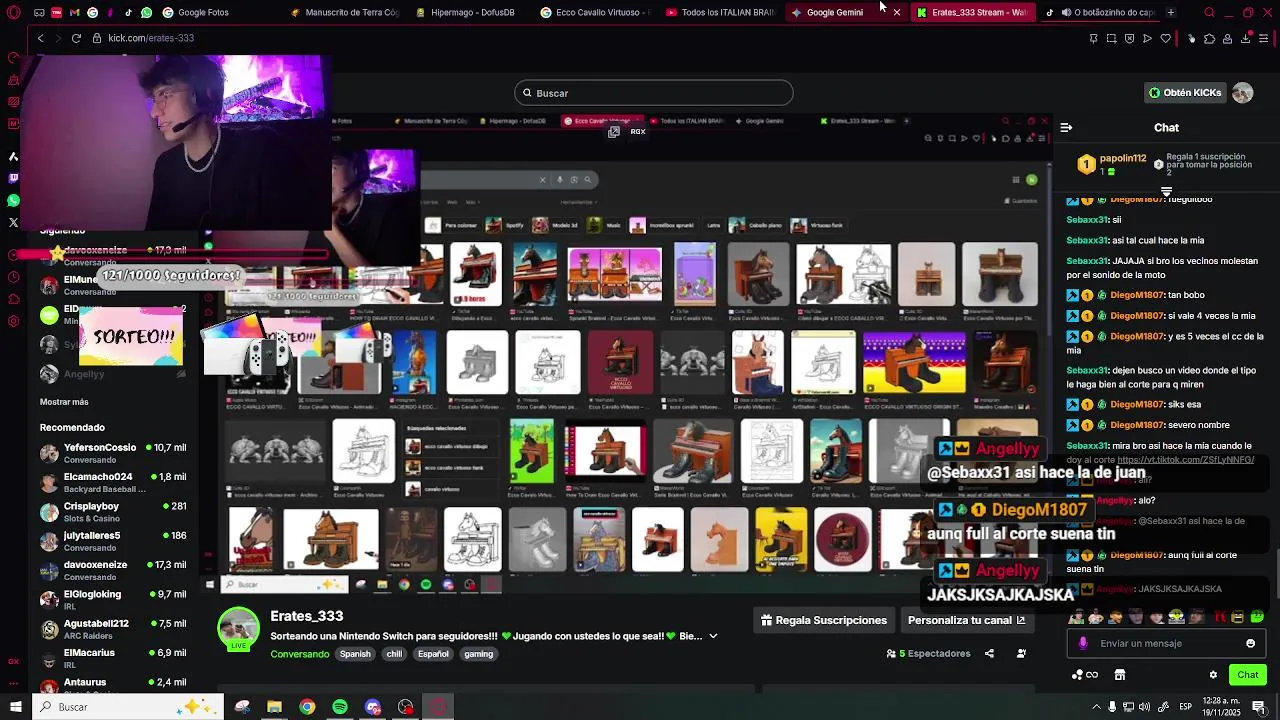Open Spotify from the Windows taskbar

[340, 707]
